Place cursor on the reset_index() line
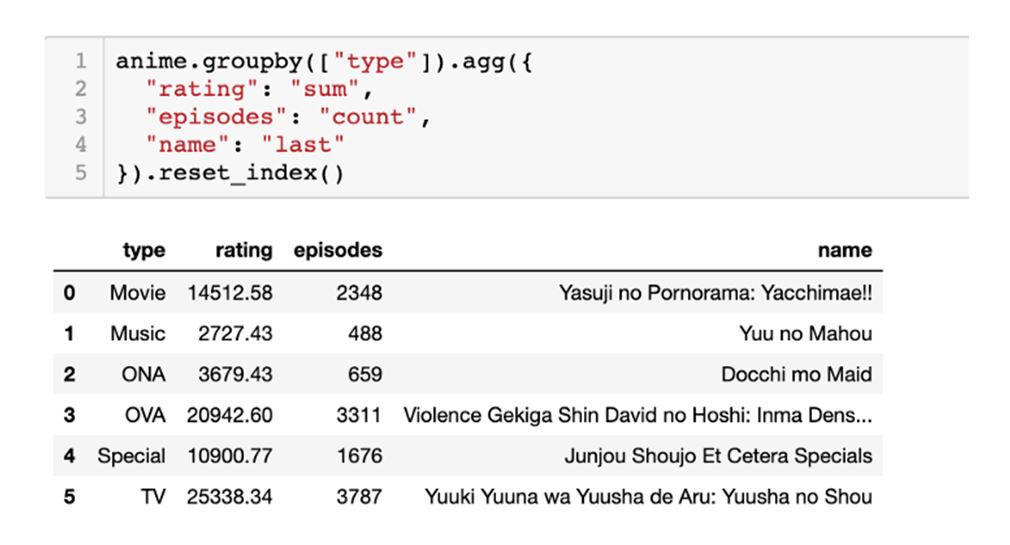Screen dimensions: 1010x545 tap(230, 172)
